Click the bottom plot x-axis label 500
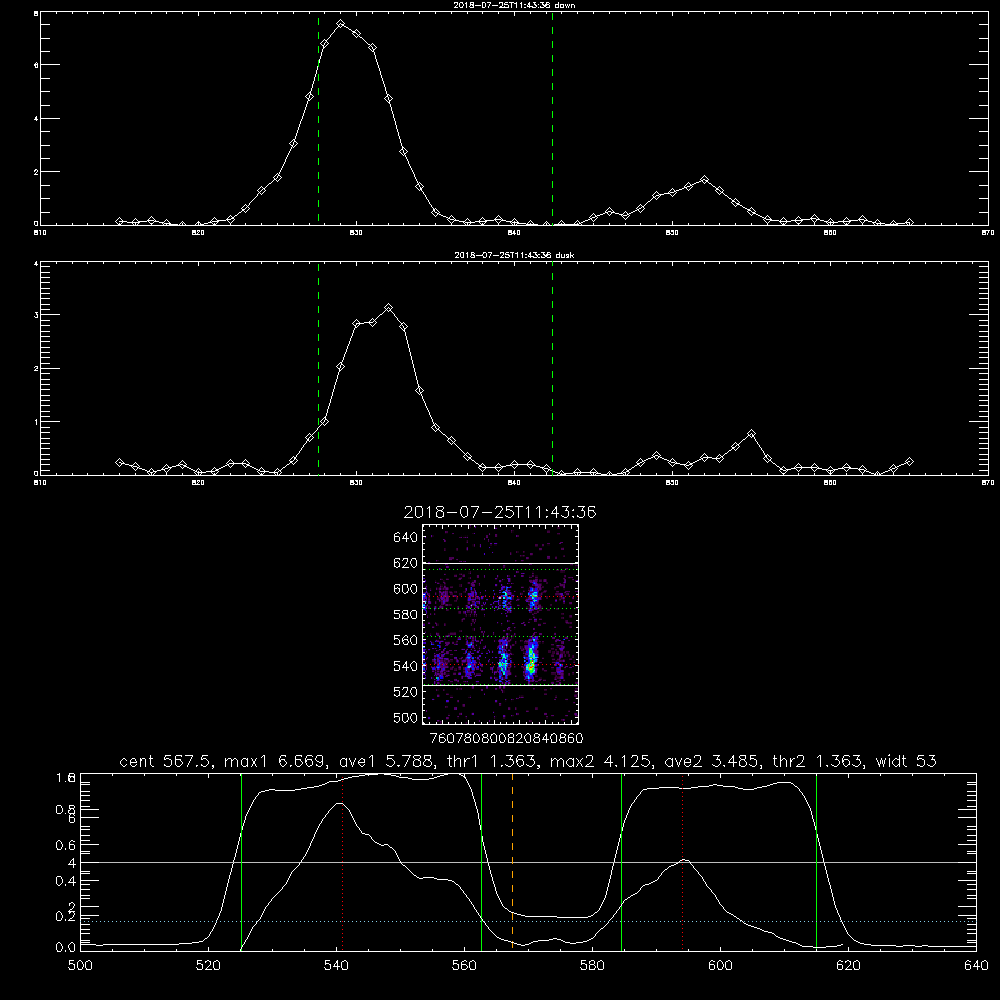The height and width of the screenshot is (1000, 1000). pos(80,966)
